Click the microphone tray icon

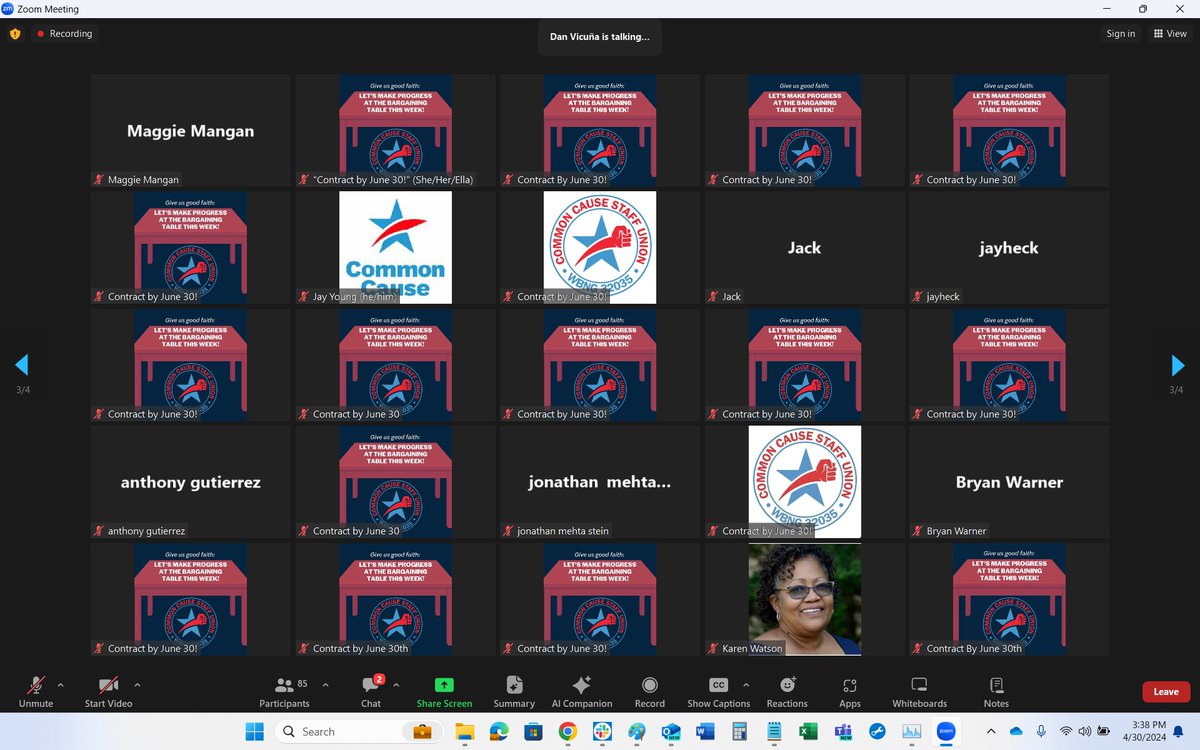[x=1041, y=731]
